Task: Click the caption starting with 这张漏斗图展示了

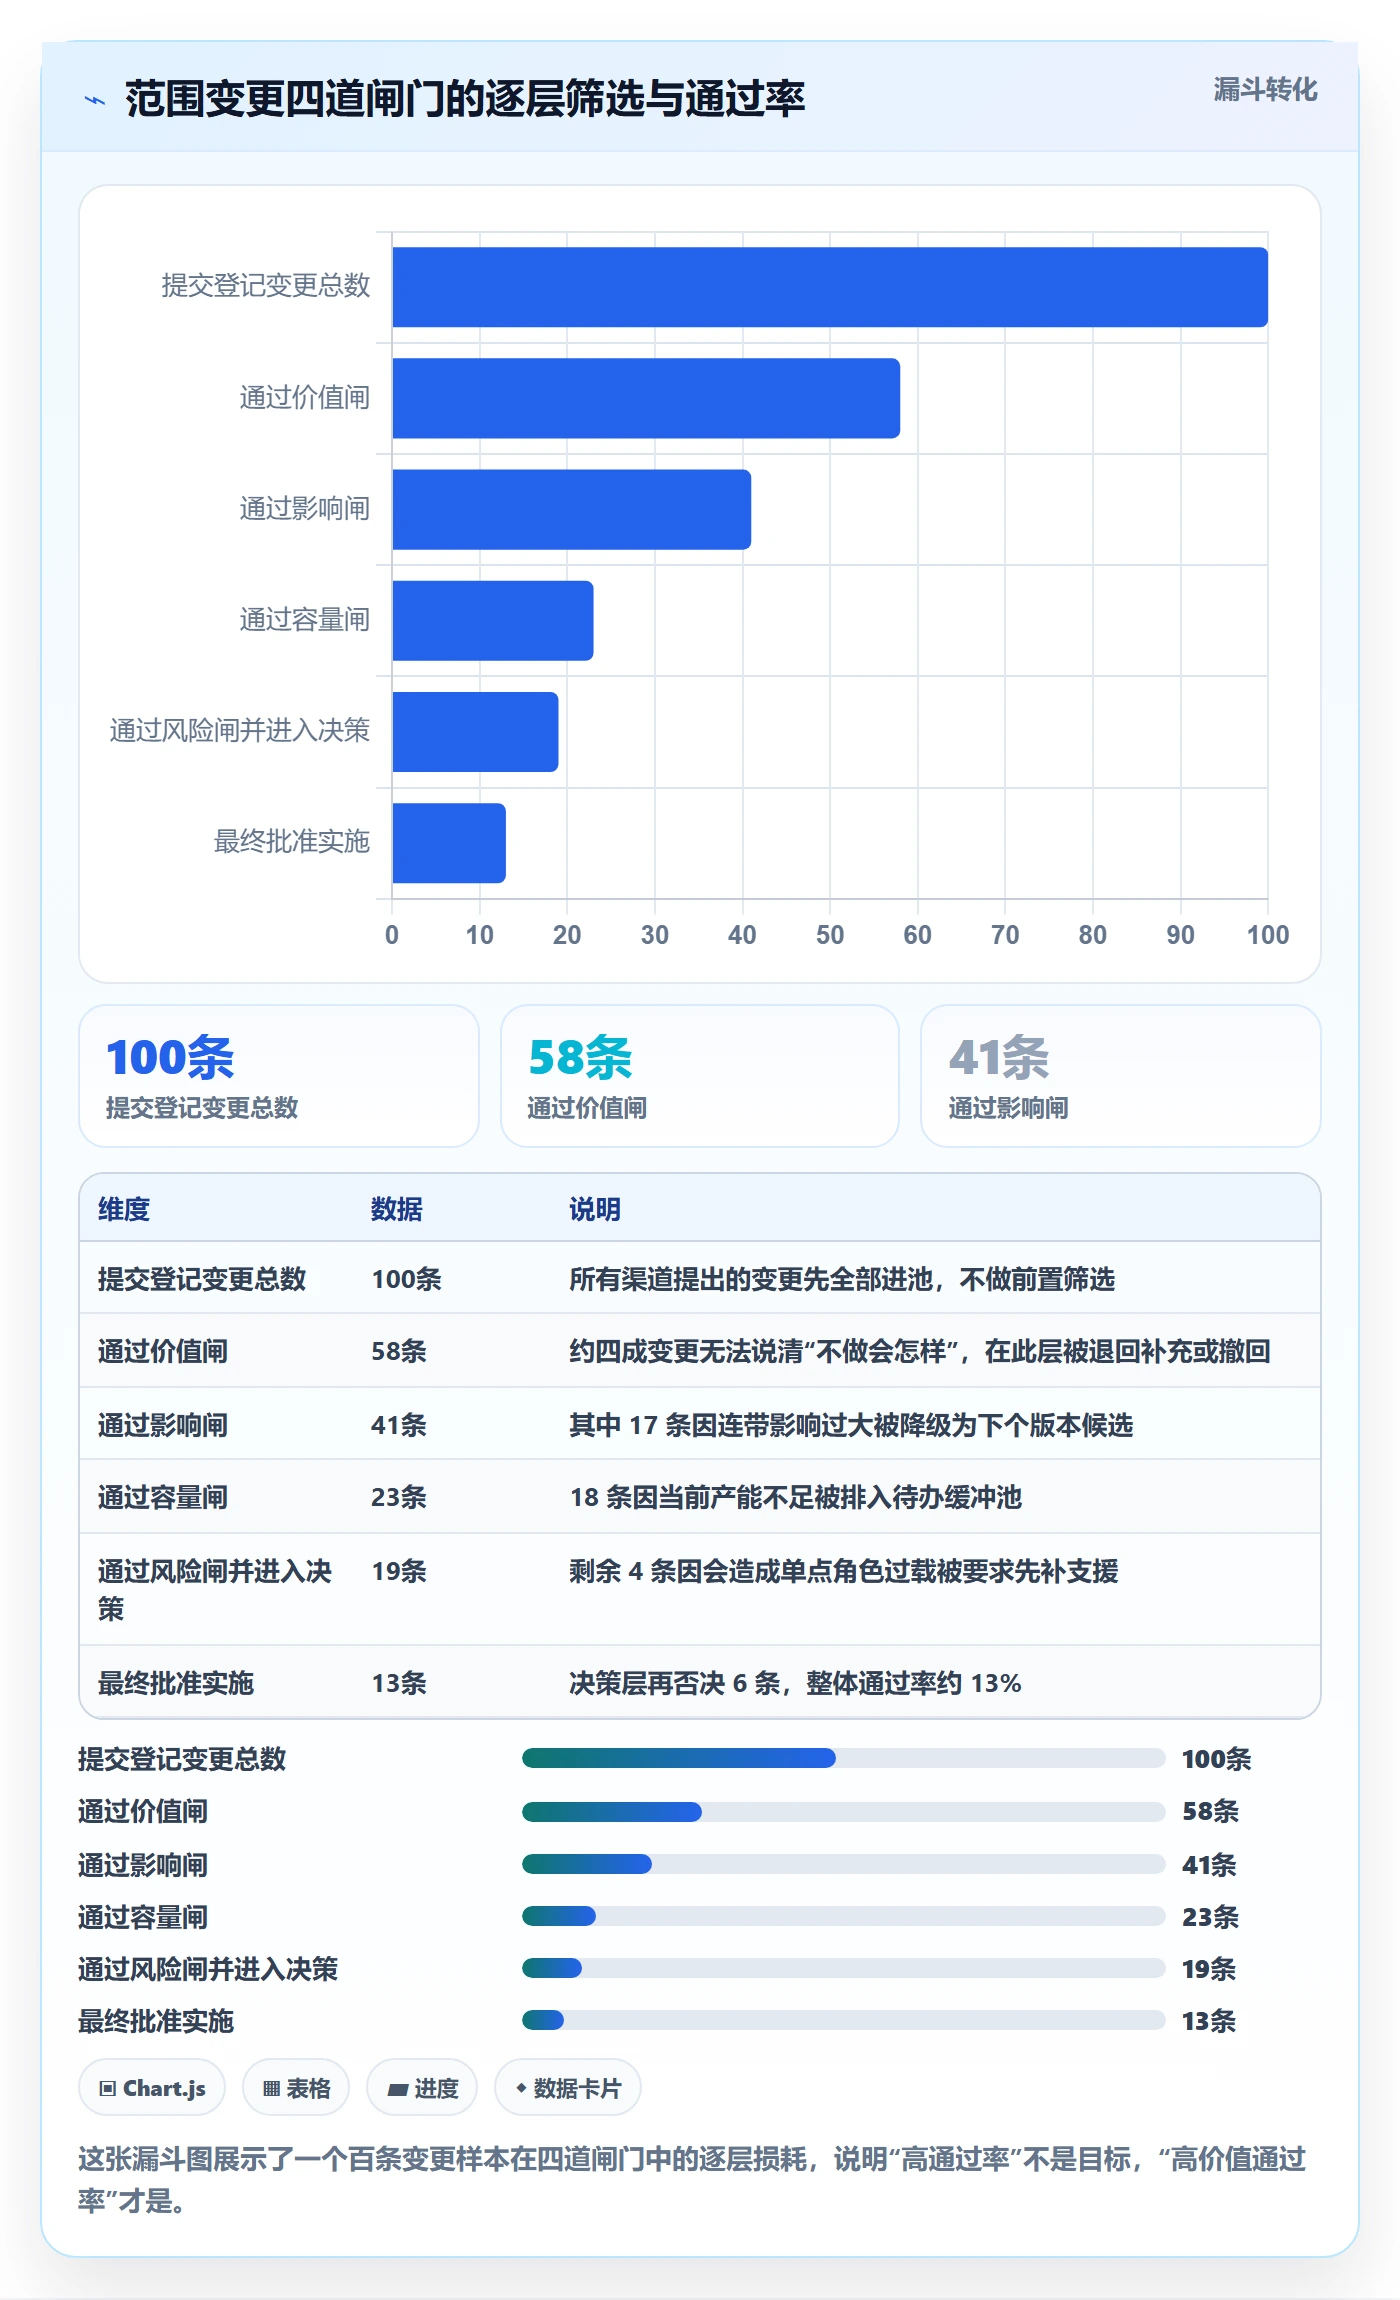Action: pos(692,2180)
